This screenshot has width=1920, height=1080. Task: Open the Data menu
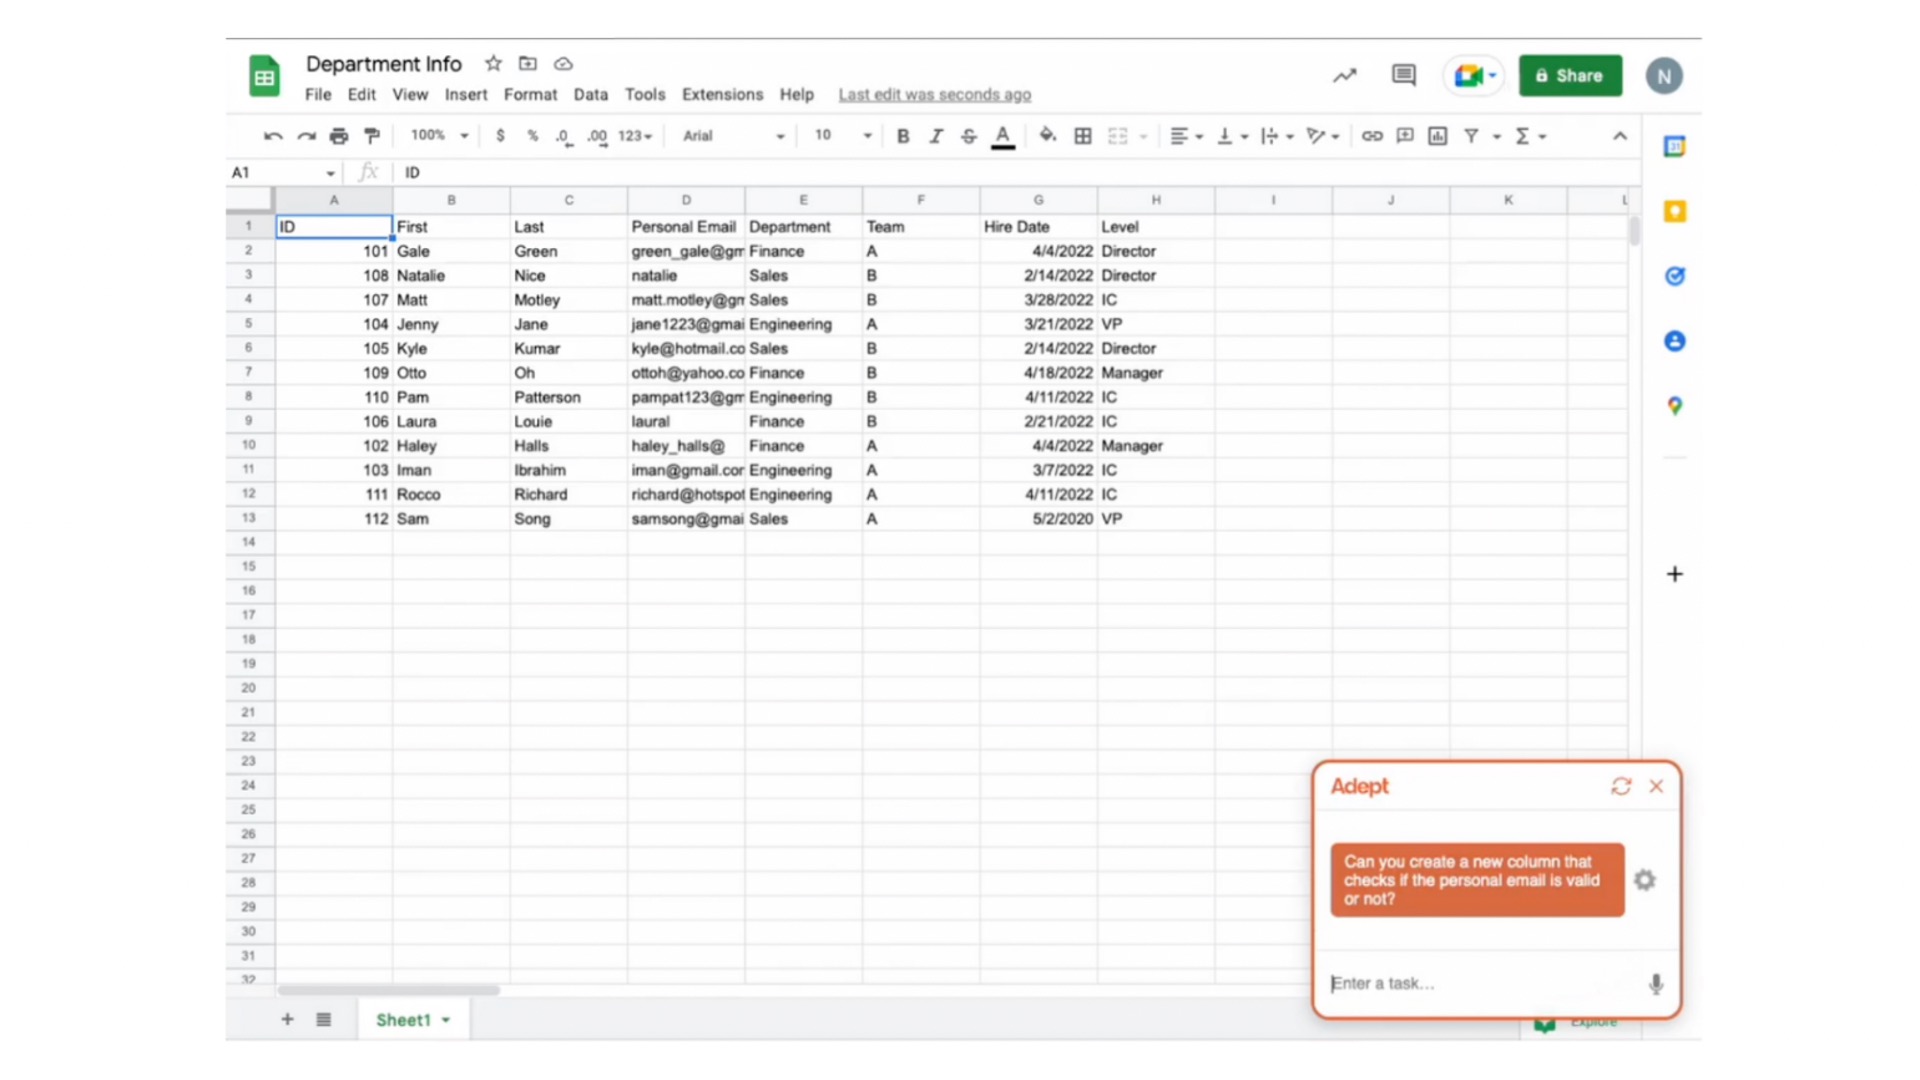pos(590,94)
